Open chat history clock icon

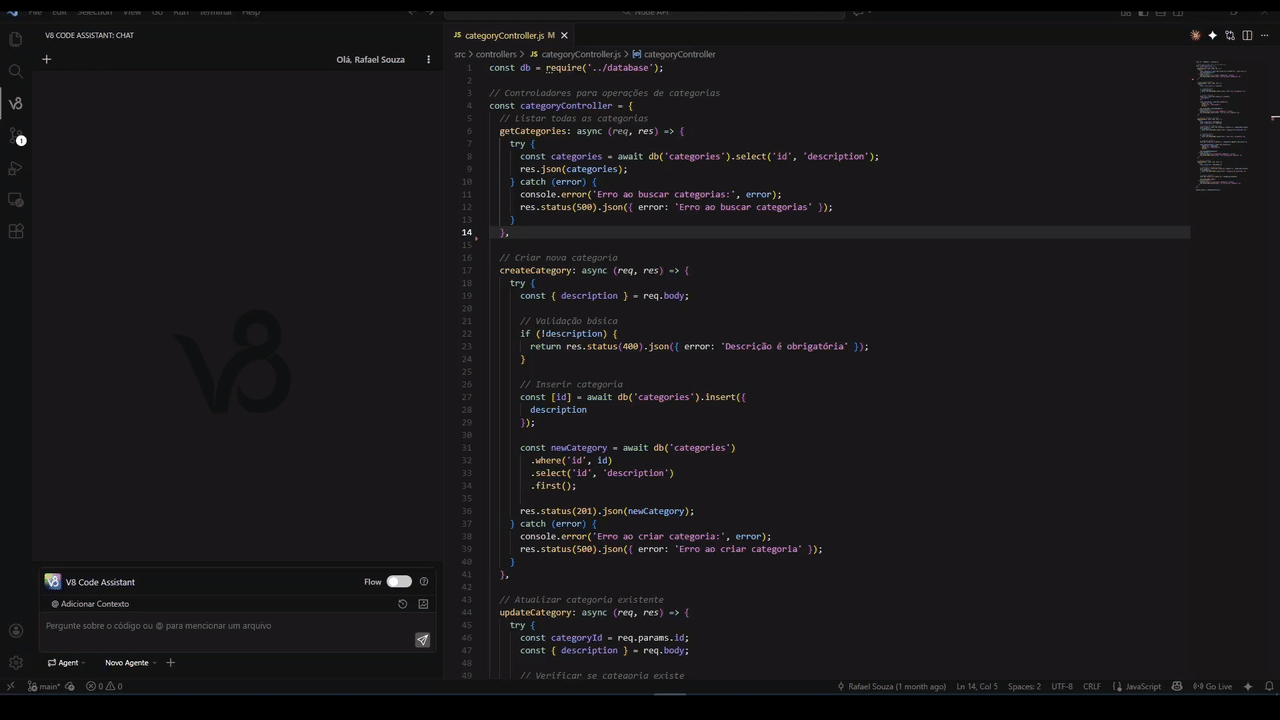click(x=402, y=604)
